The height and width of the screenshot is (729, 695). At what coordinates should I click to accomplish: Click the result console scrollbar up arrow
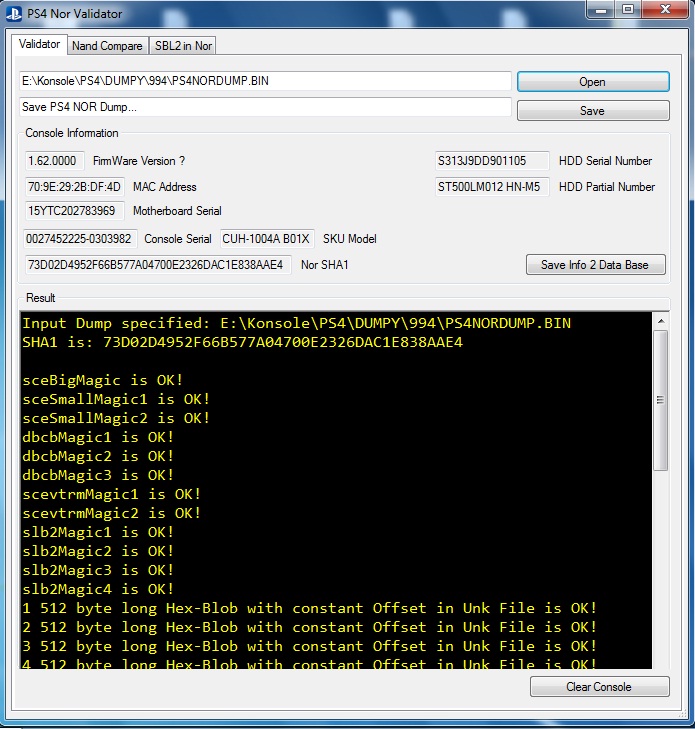661,321
